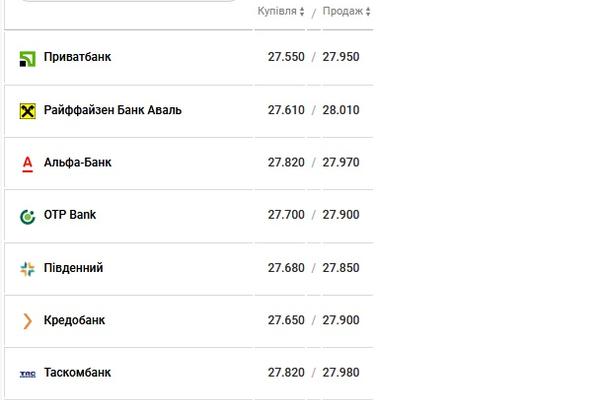The image size is (600, 400).
Task: Open the OTP Bank name link
Action: pyautogui.click(x=70, y=215)
